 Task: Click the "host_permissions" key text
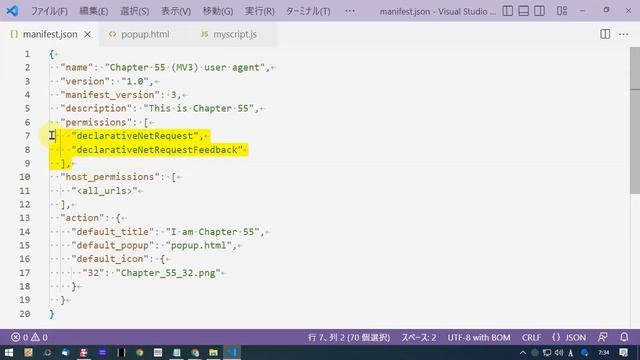pyautogui.click(x=110, y=177)
